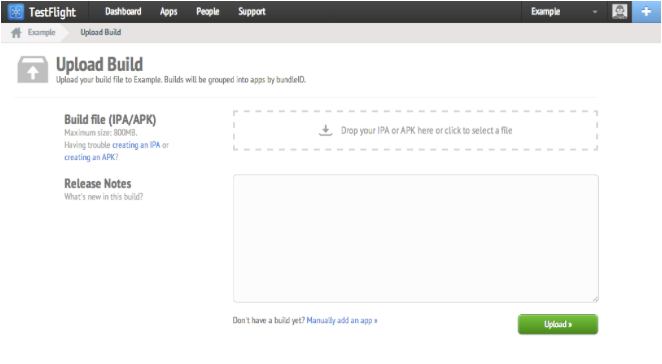The width and height of the screenshot is (662, 364).
Task: Expand the Example team dropdown
Action: [x=564, y=11]
